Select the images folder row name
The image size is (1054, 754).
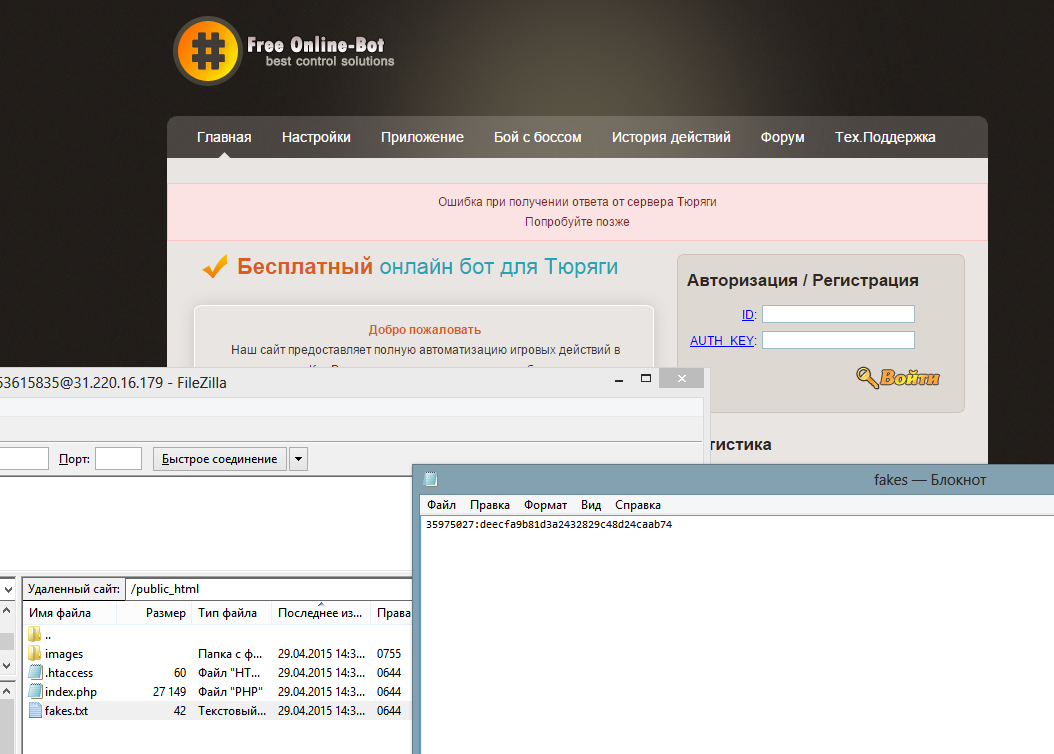(64, 654)
